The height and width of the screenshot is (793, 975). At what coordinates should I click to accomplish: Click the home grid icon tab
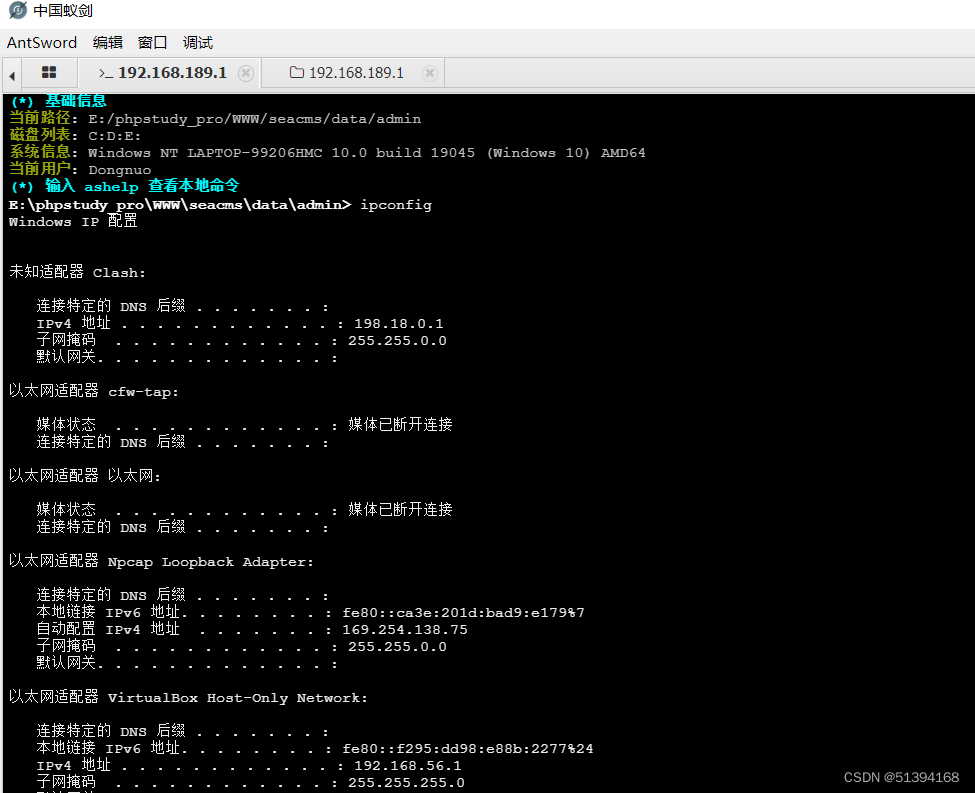click(49, 73)
